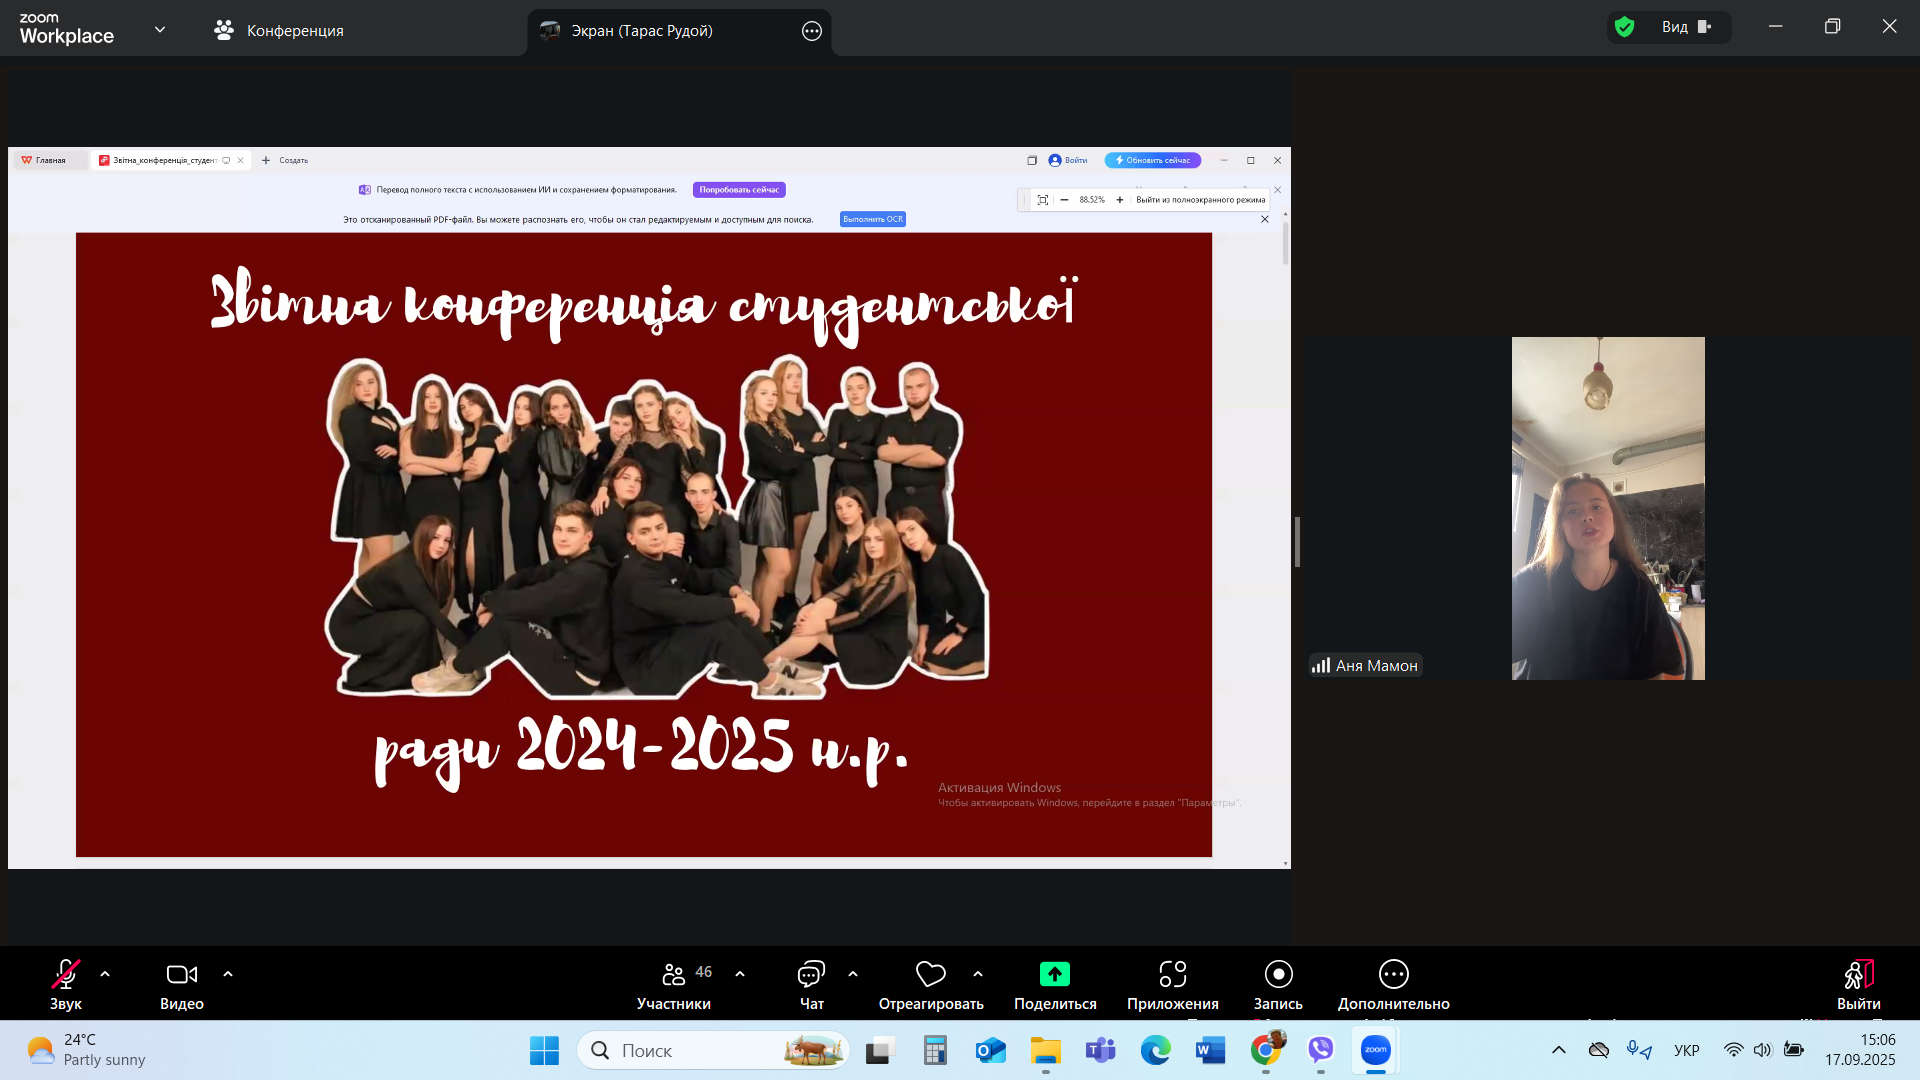This screenshot has width=1920, height=1080.
Task: Open the Chat panel
Action: pos(811,975)
